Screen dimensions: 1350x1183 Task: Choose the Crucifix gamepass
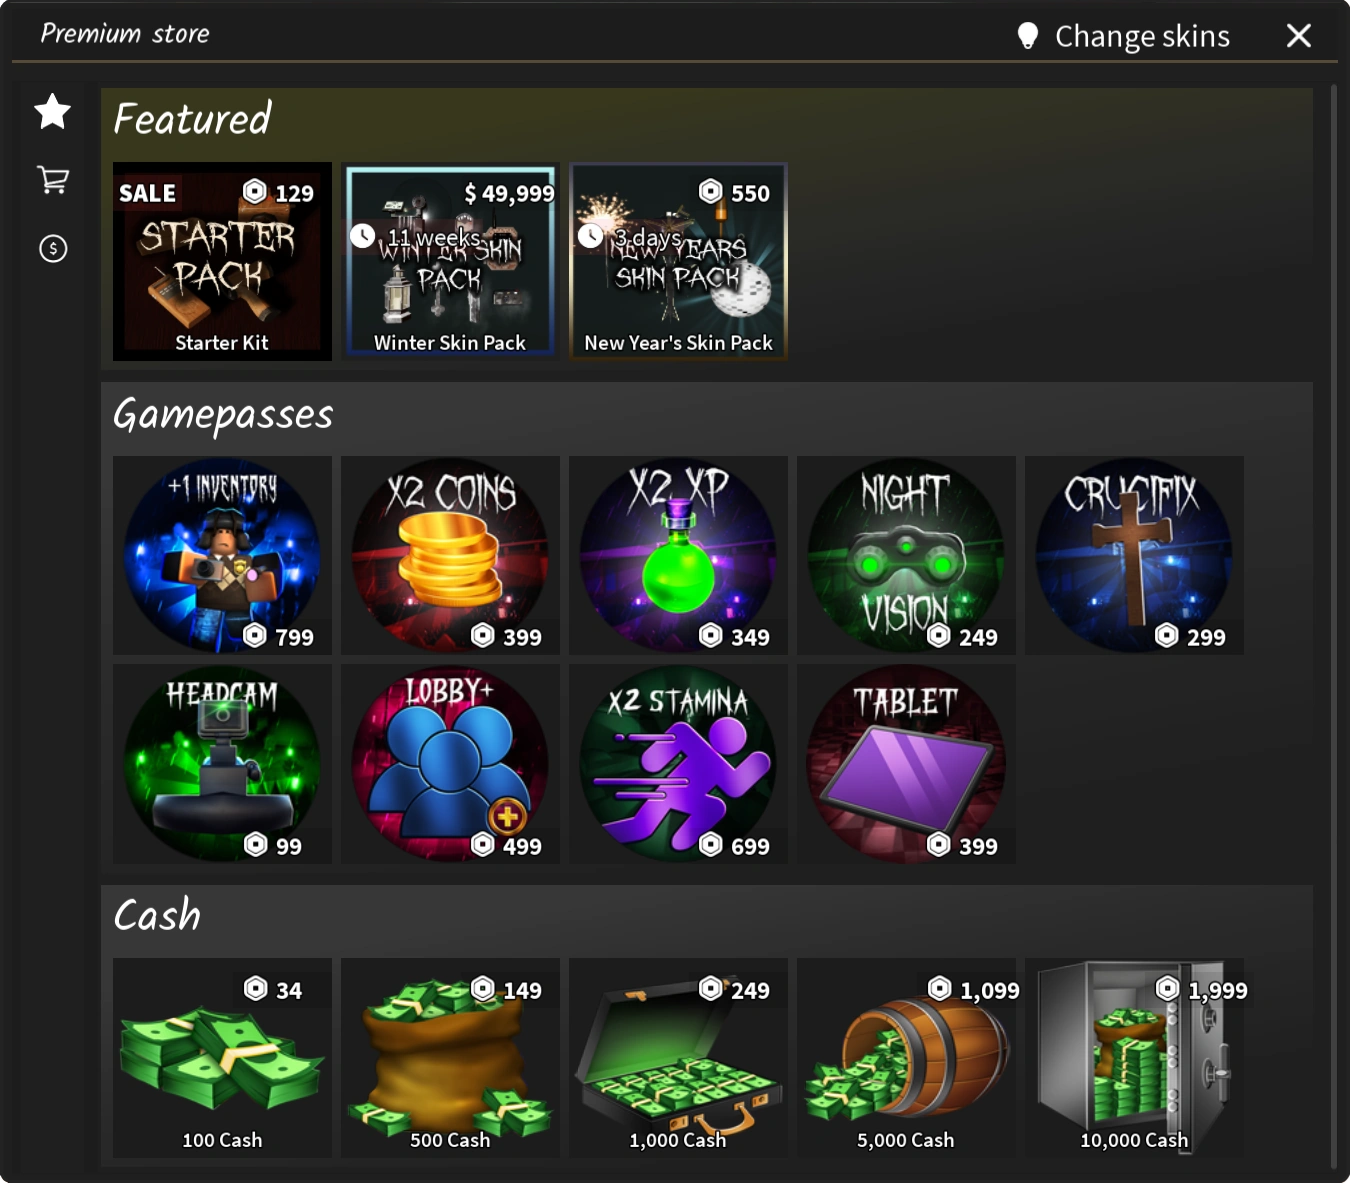(1134, 556)
